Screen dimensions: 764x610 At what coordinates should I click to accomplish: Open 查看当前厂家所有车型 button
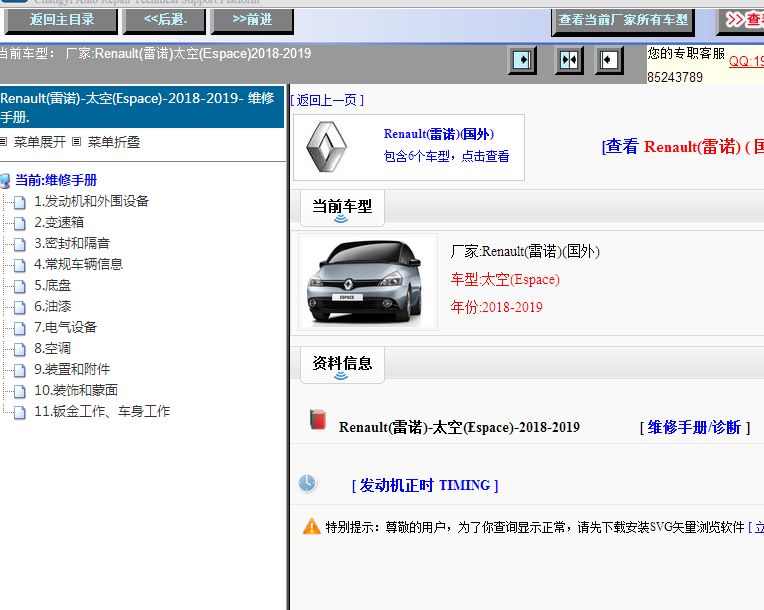[623, 21]
